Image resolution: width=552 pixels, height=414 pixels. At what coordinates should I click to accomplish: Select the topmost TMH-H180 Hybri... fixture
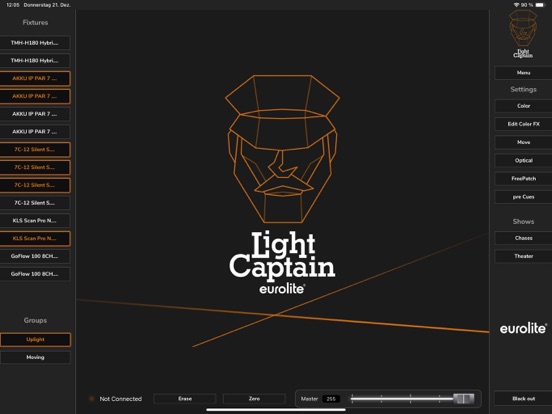[x=35, y=43]
